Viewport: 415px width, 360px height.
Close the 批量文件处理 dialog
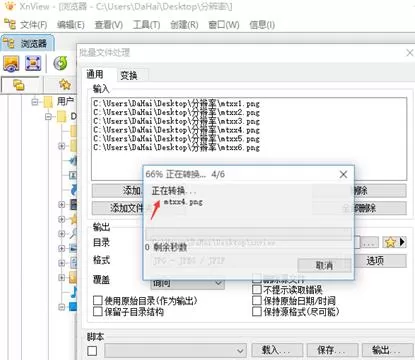click(410, 53)
